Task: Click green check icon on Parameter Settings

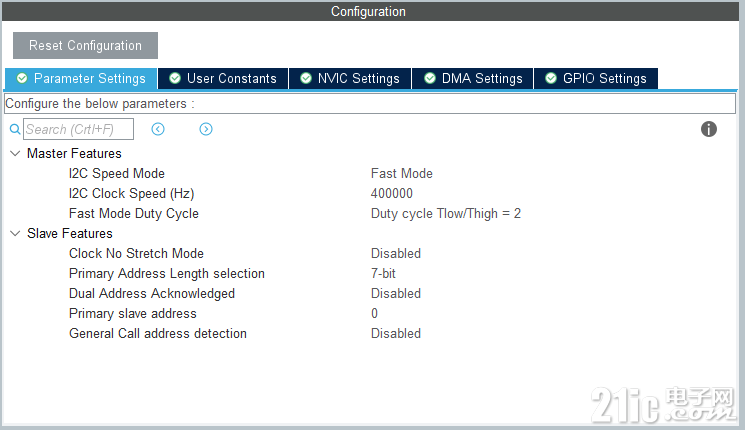Action: click(22, 78)
